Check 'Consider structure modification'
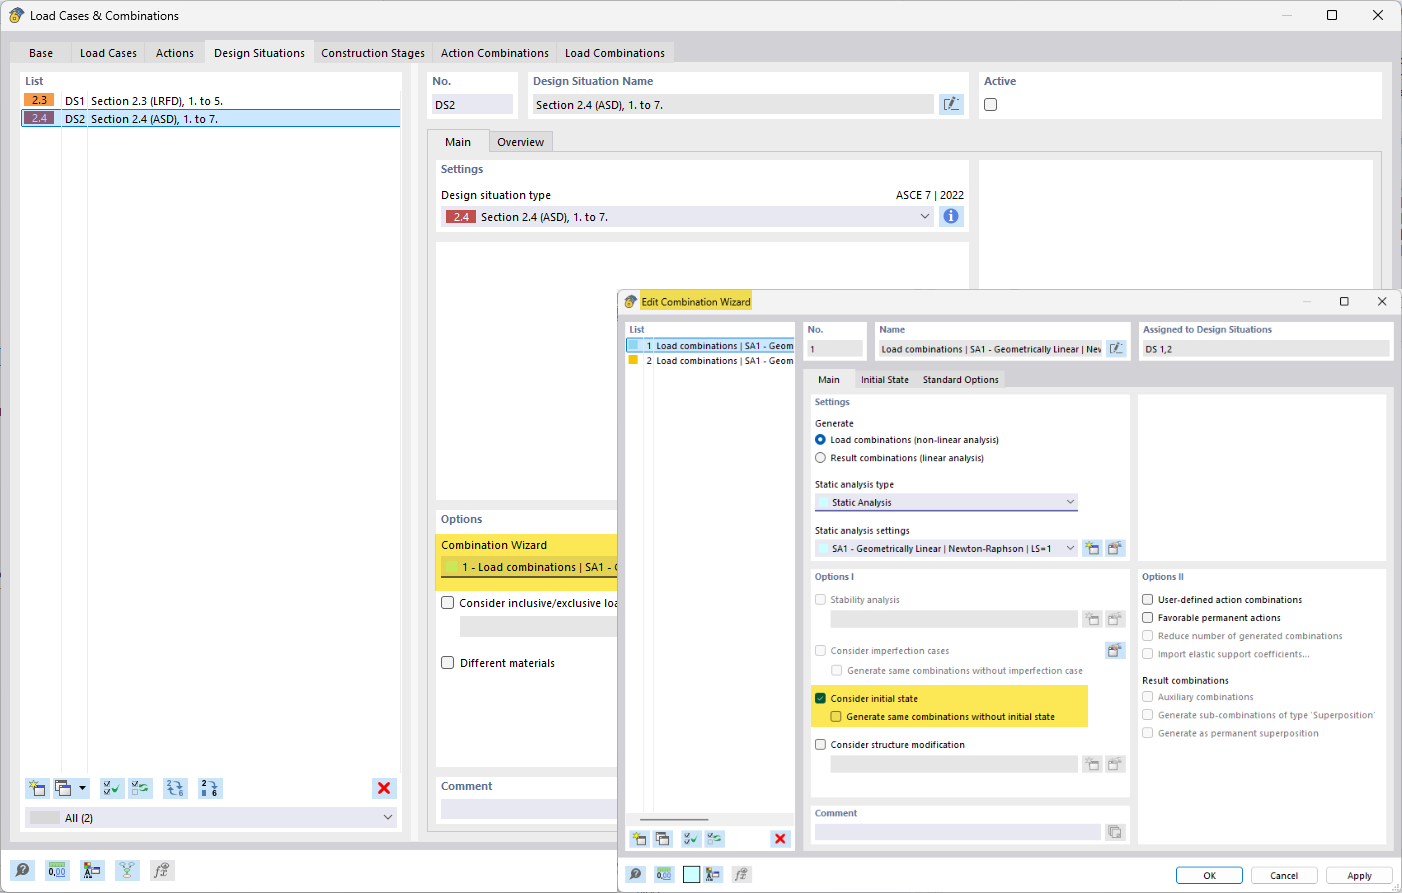 (x=820, y=744)
